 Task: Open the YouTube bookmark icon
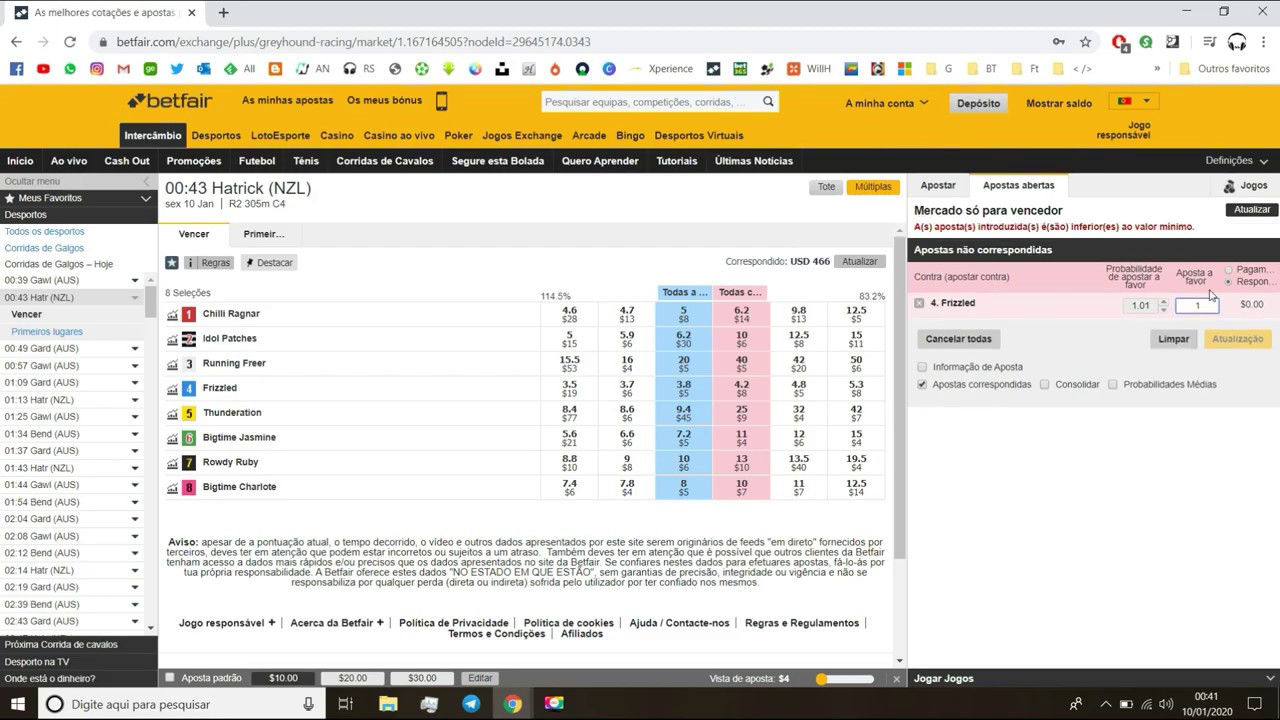[x=43, y=69]
